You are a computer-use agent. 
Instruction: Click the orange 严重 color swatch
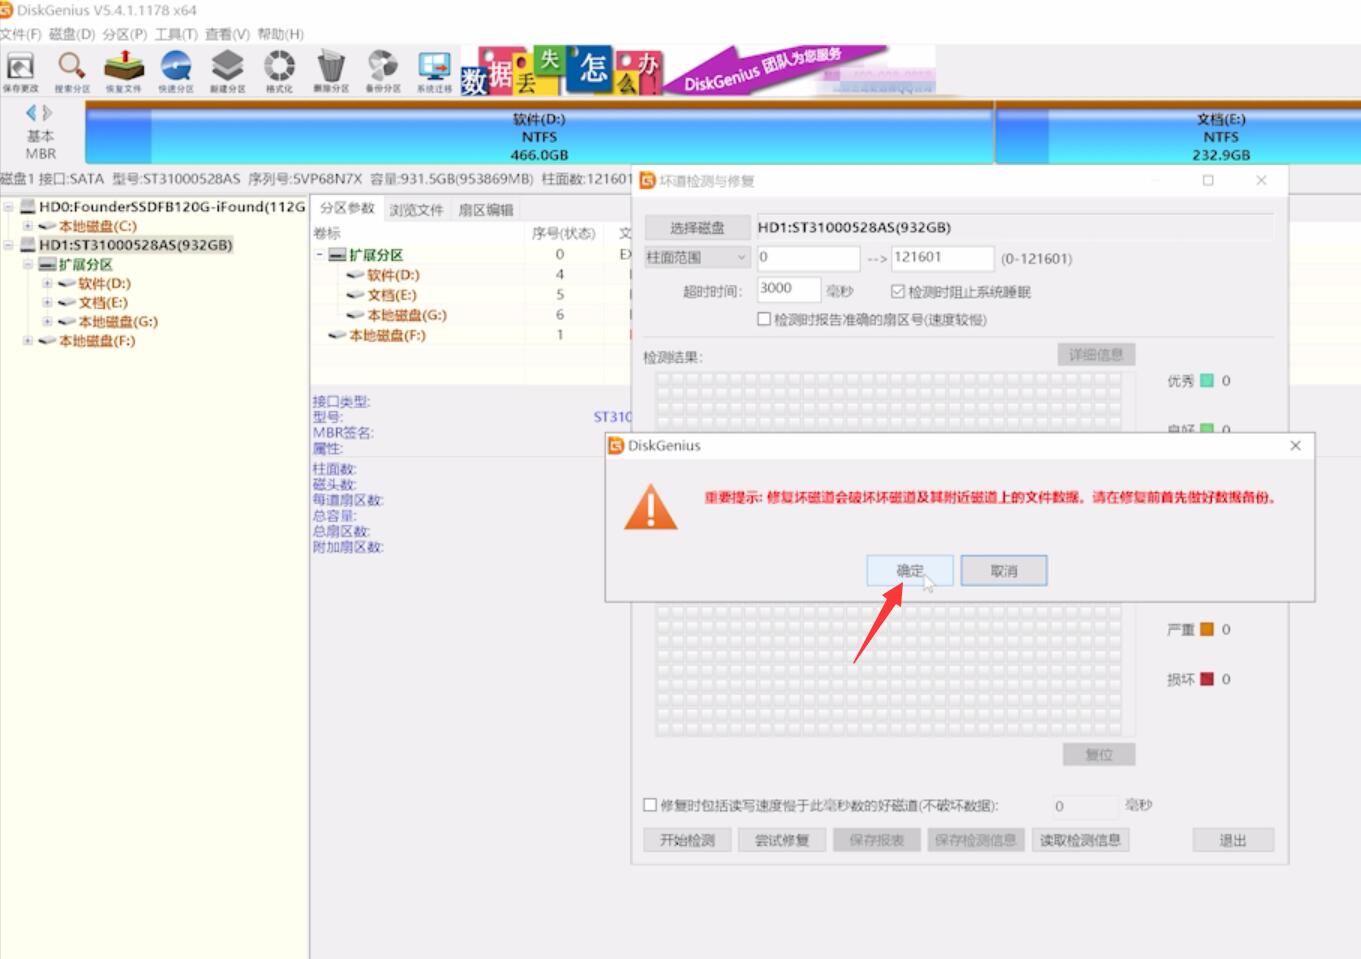click(x=1207, y=629)
